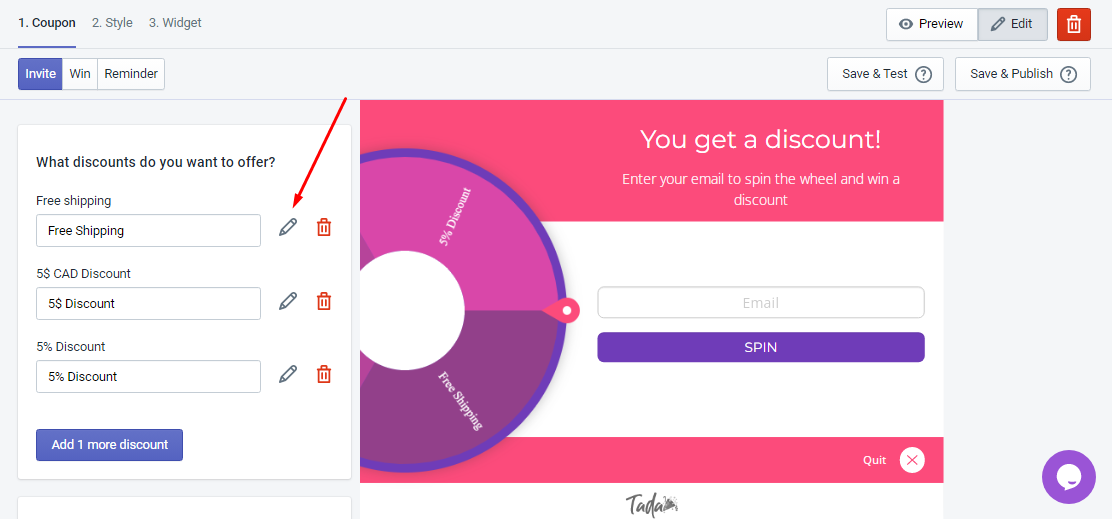Click the Save & Test button

885,74
